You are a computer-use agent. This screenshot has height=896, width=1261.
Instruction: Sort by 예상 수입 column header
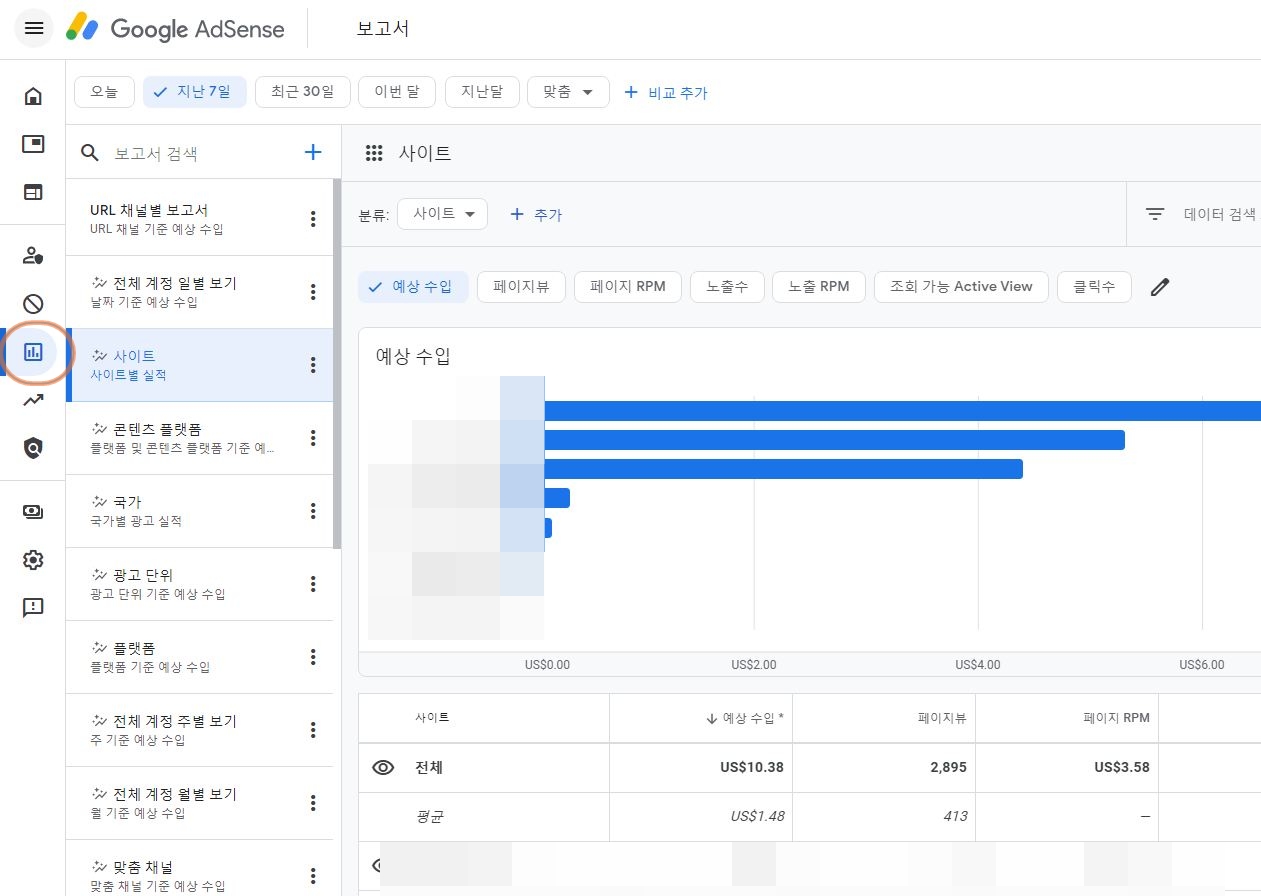tap(744, 718)
